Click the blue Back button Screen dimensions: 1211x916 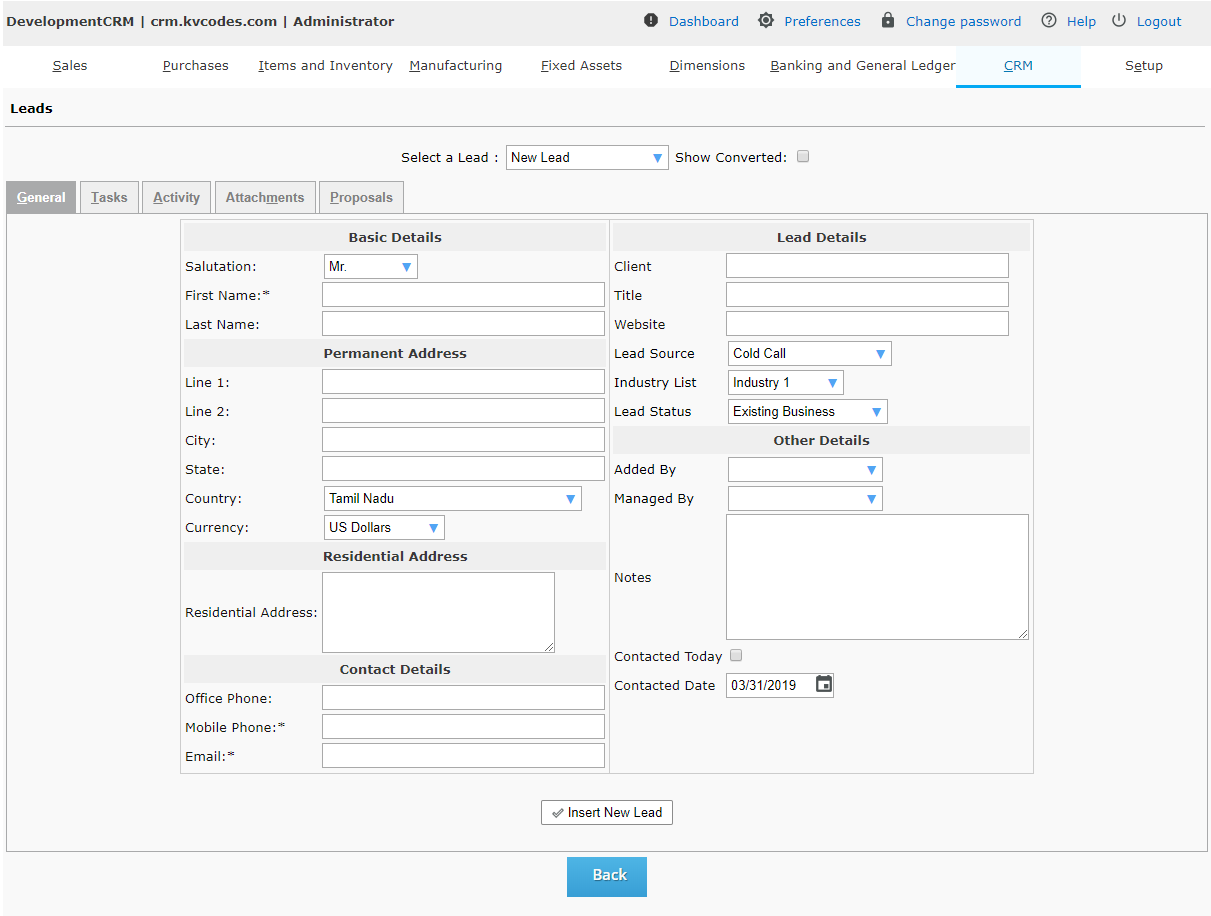(607, 876)
